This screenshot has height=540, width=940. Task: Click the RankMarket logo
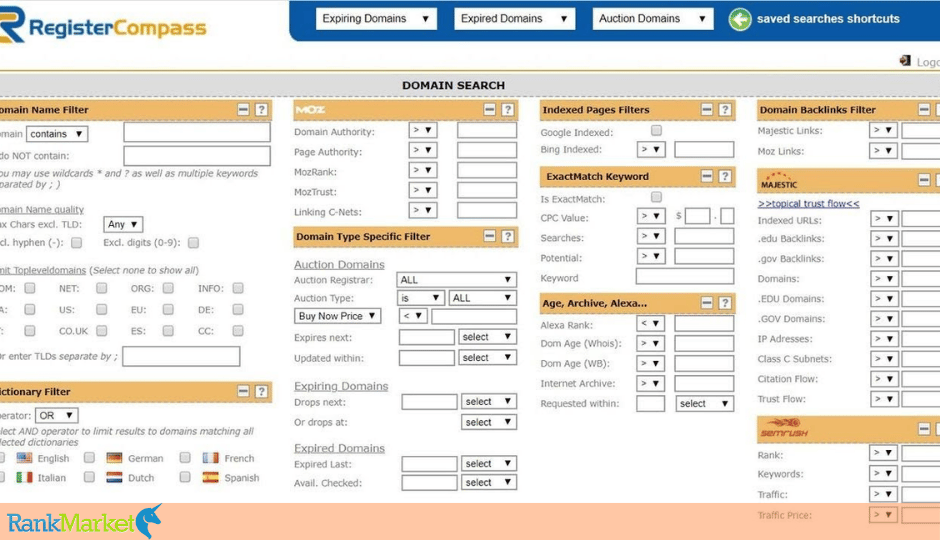pyautogui.click(x=85, y=521)
